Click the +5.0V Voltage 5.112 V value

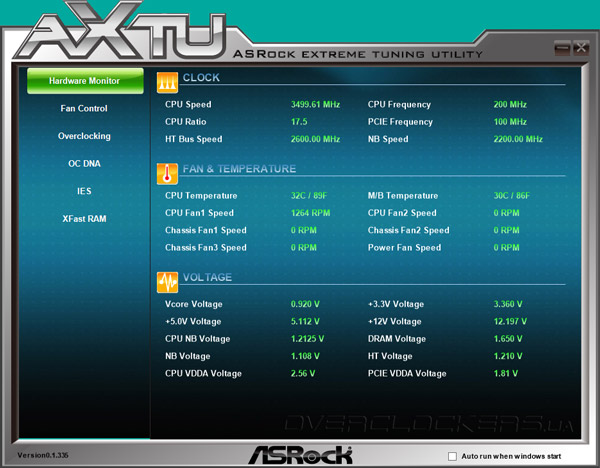[x=305, y=321]
